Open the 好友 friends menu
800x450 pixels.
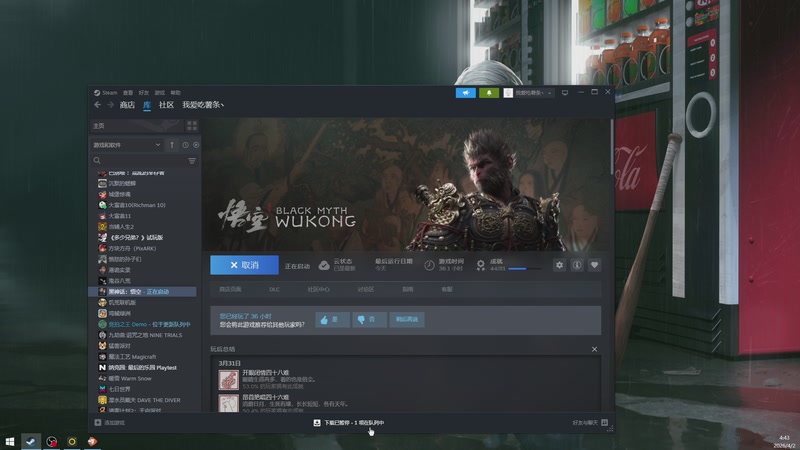coord(144,92)
